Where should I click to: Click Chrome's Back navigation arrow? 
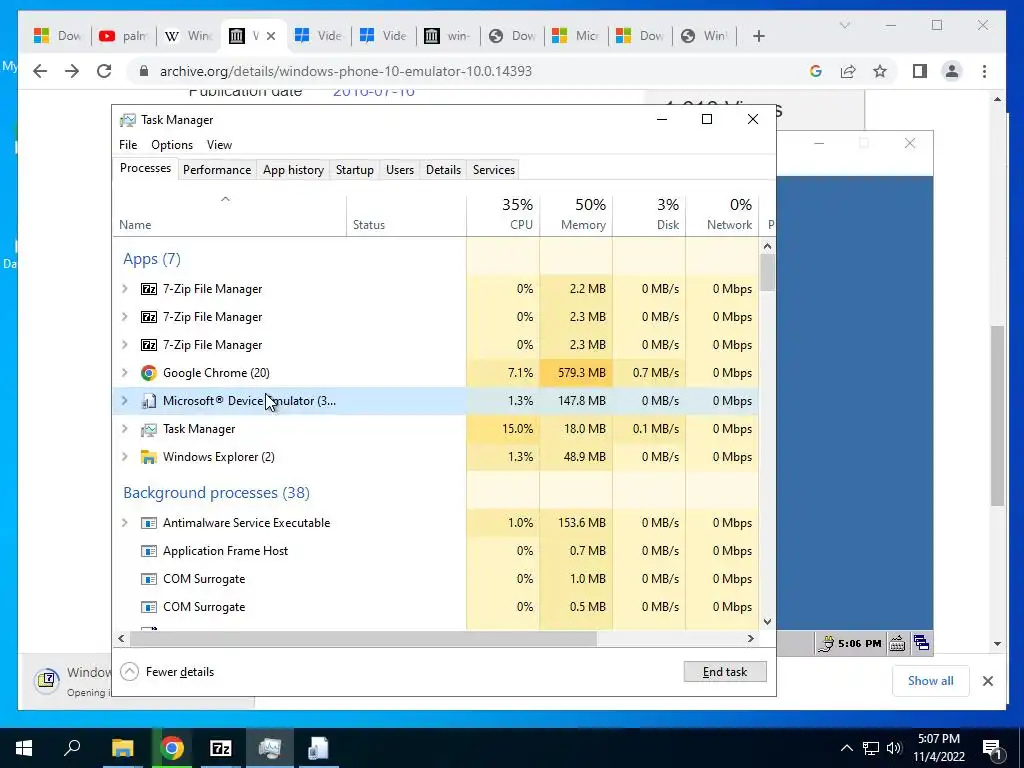(40, 71)
